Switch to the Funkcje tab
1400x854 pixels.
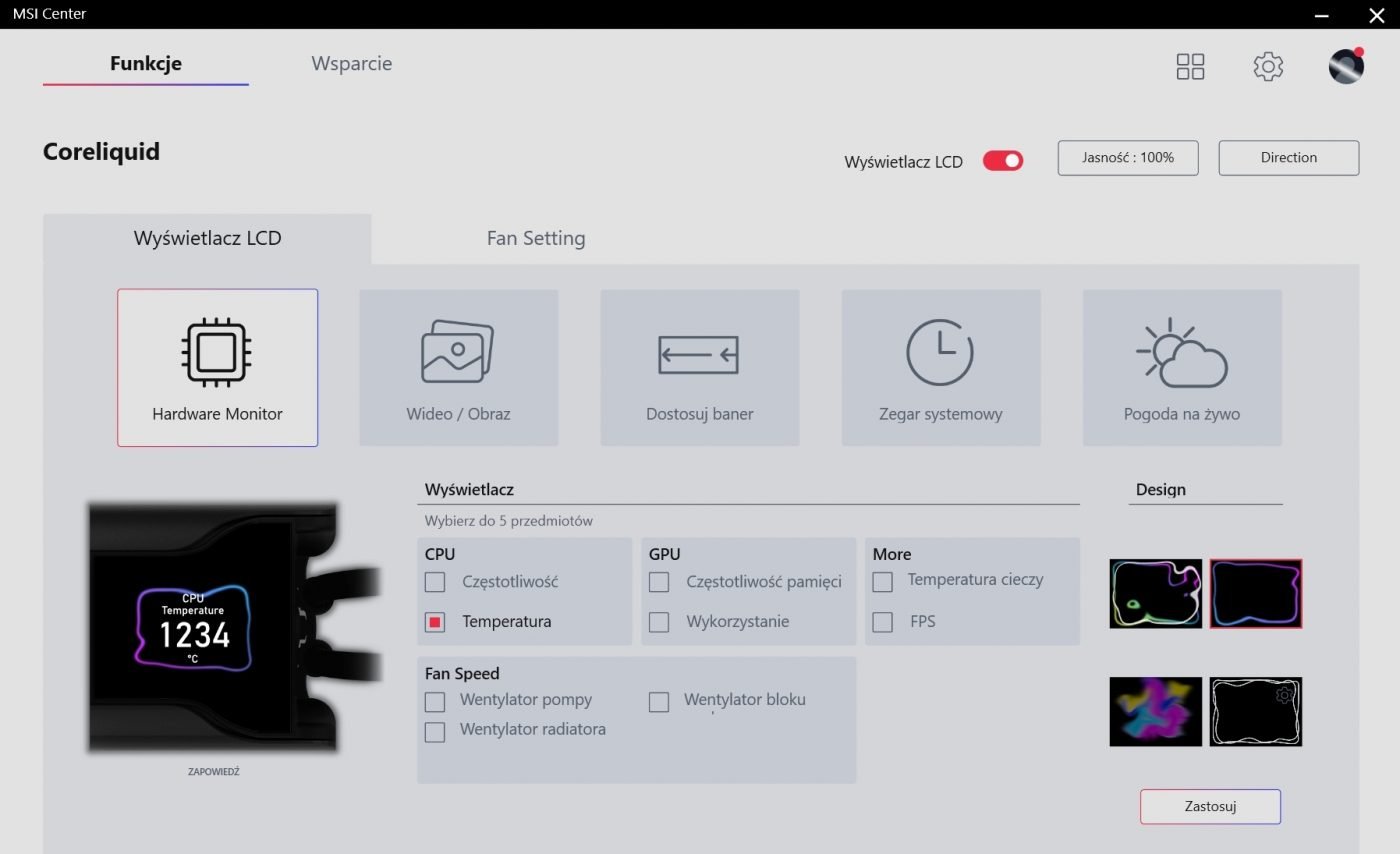(146, 63)
